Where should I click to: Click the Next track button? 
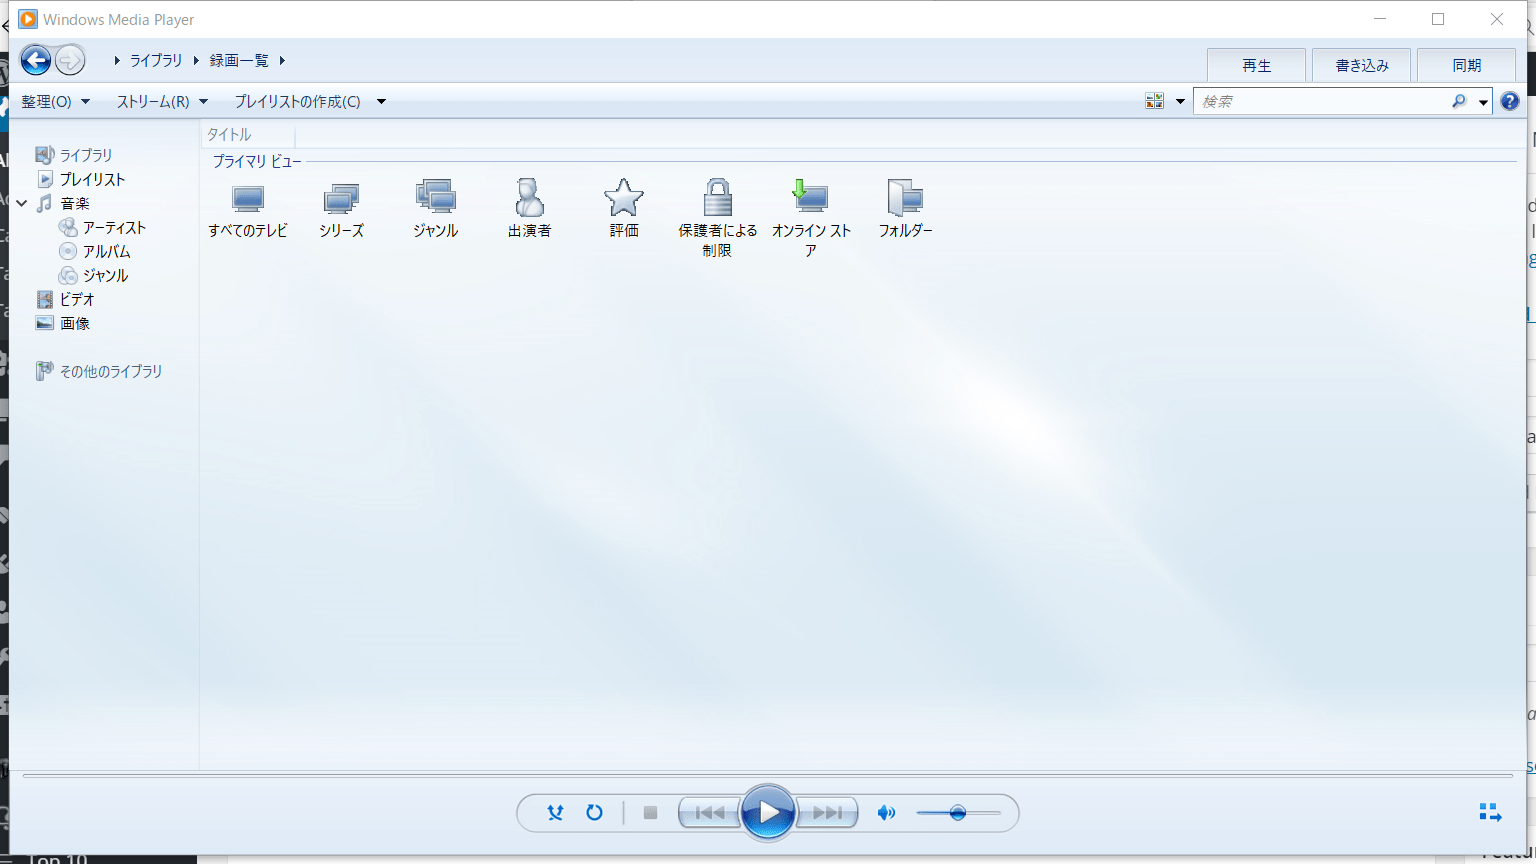(x=827, y=813)
